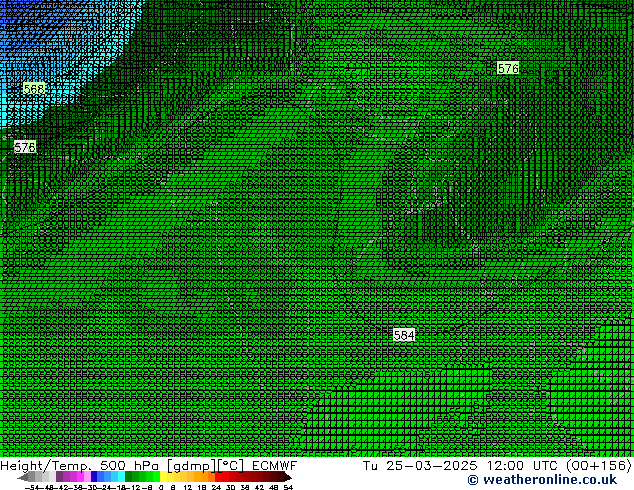The height and width of the screenshot is (490, 634).
Task: Click the '(00+156)' forecast offset text
Action: [x=599, y=466]
